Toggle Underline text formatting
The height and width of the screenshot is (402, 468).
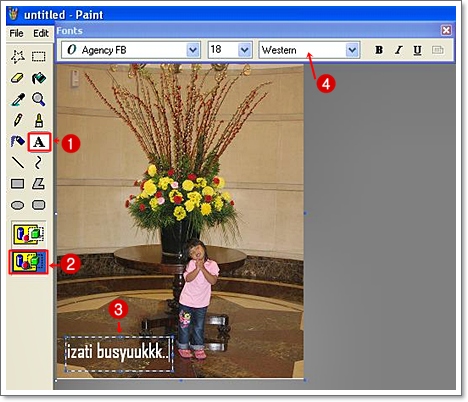tap(417, 50)
